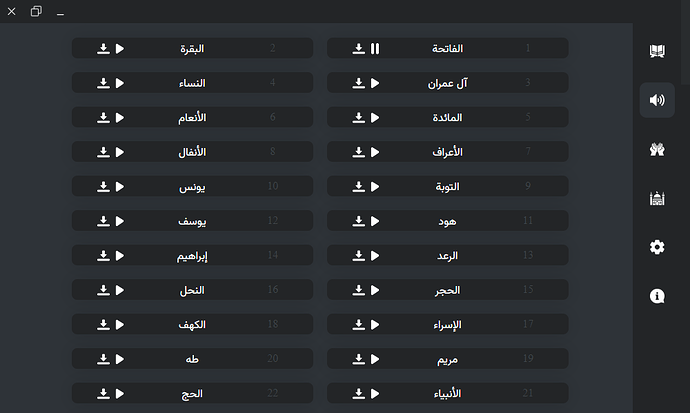The height and width of the screenshot is (413, 690).
Task: Pause Al-Fatiha surah playback
Action: [375, 48]
